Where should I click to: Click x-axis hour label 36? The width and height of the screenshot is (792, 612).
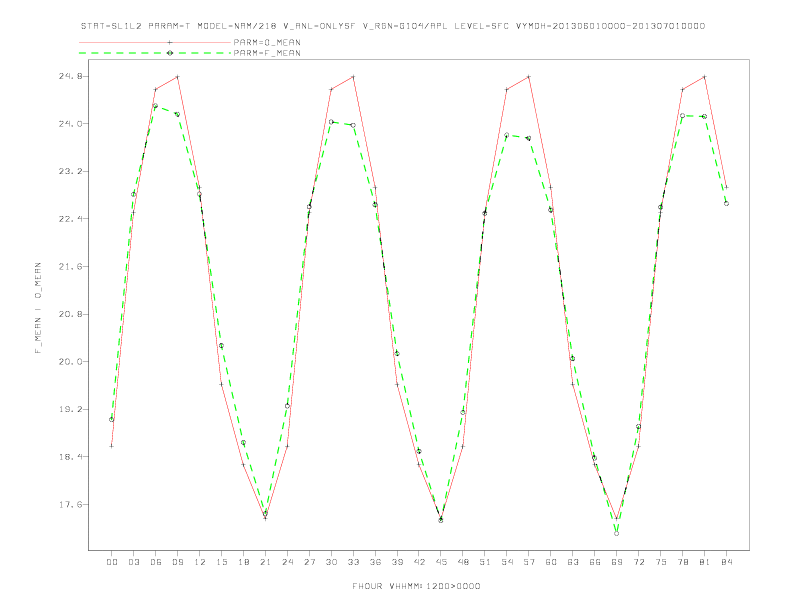pos(375,562)
